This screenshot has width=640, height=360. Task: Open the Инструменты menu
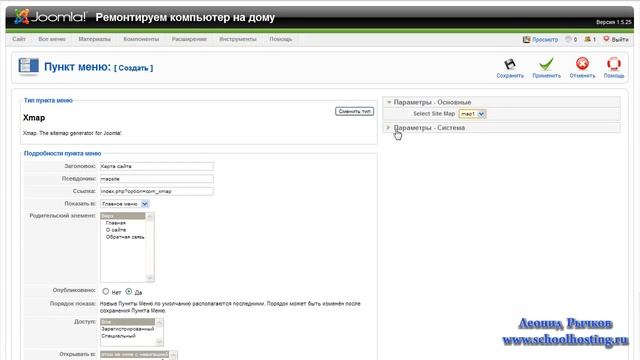tap(238, 39)
